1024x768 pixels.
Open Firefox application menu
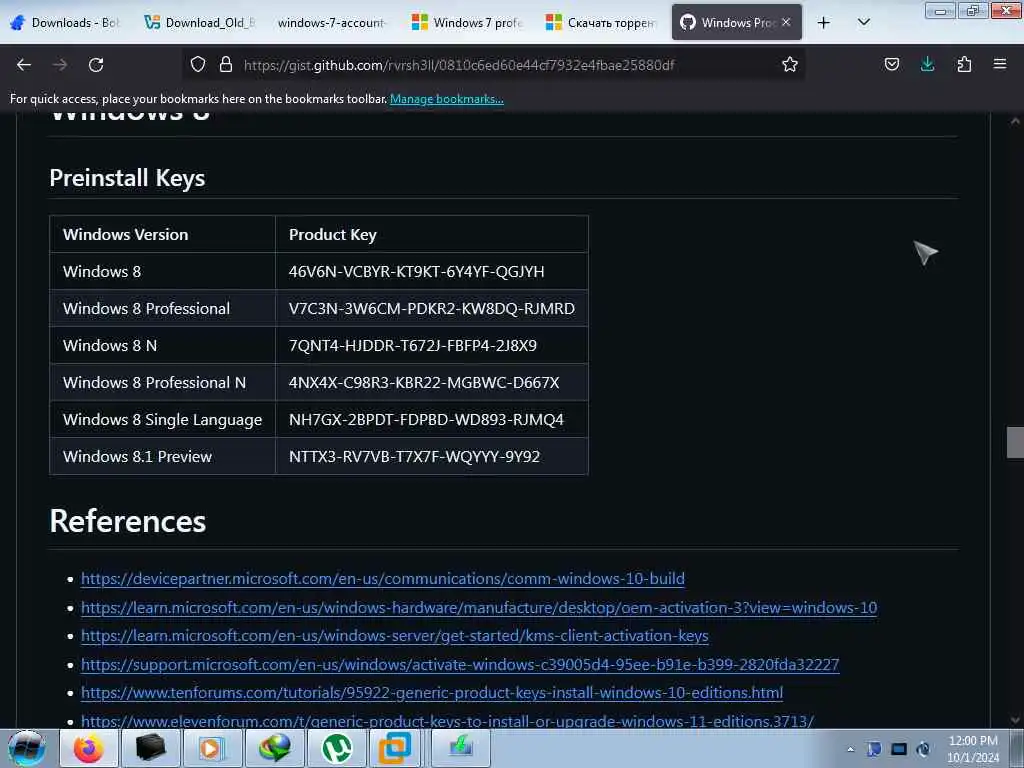click(1000, 64)
